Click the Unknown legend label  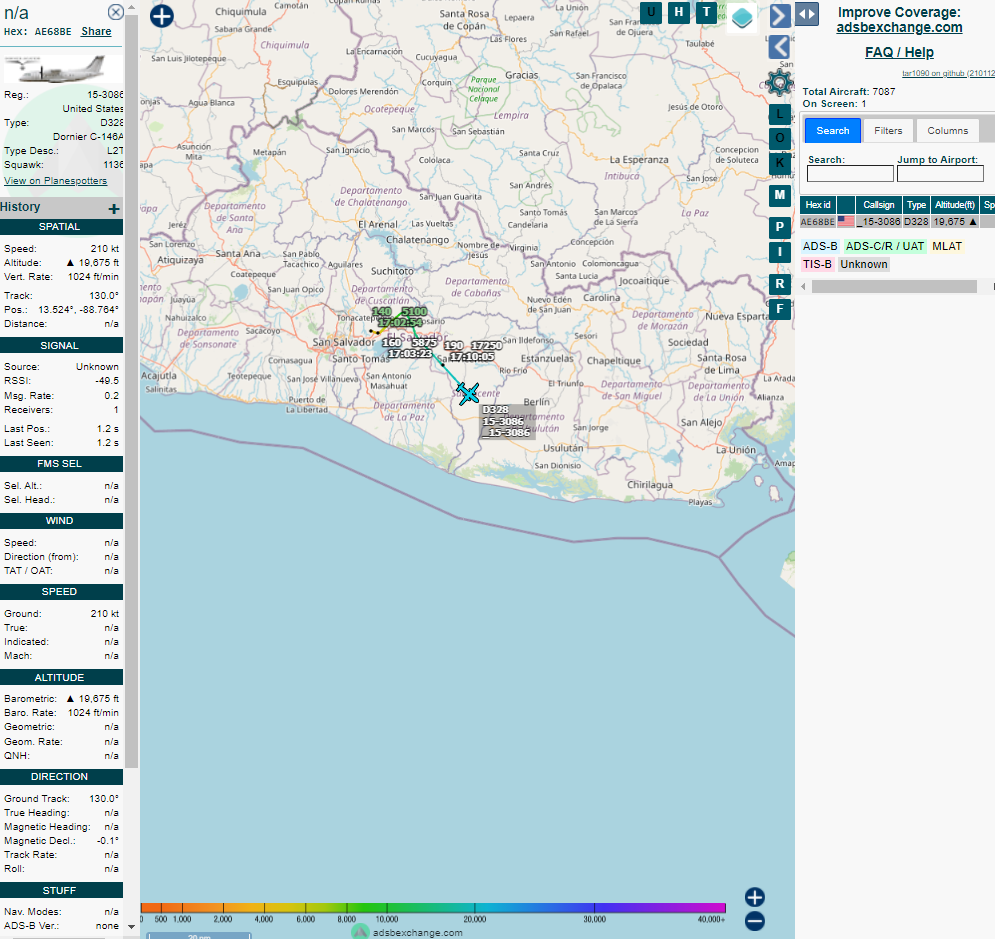[864, 264]
